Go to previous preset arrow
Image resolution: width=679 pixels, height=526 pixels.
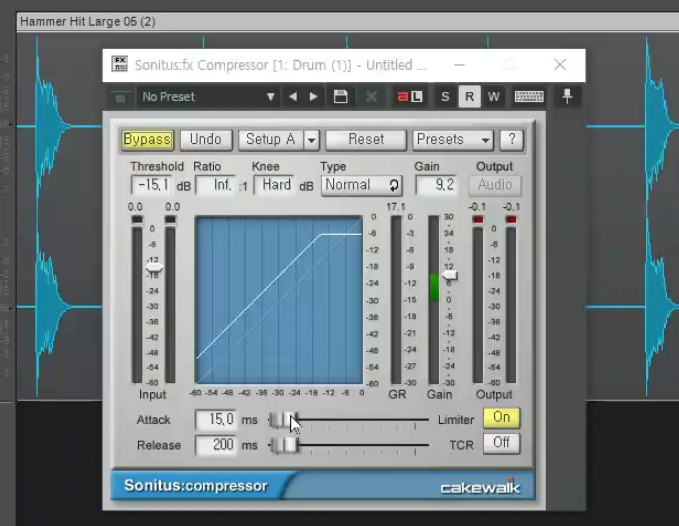pyautogui.click(x=293, y=97)
